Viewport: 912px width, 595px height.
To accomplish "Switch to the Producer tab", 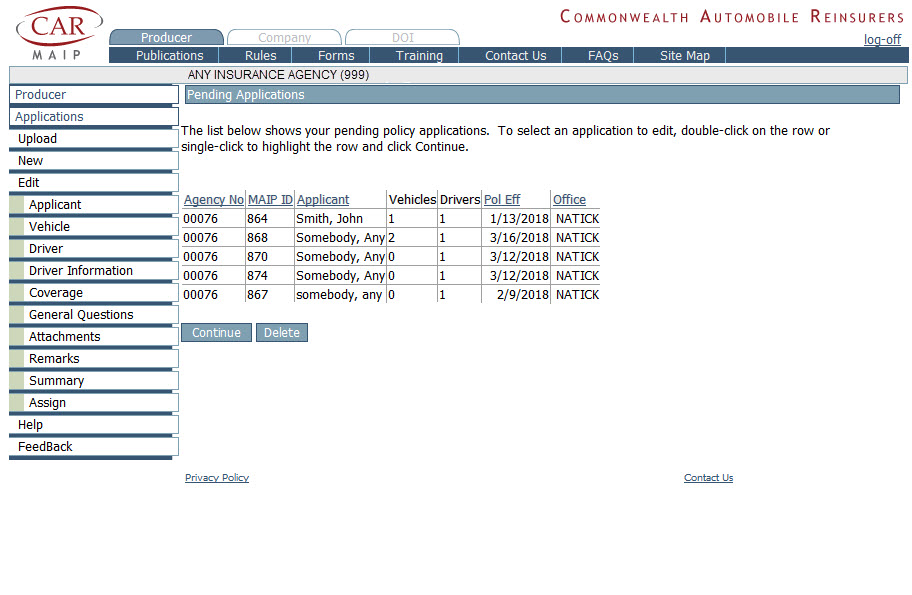I will click(x=166, y=38).
